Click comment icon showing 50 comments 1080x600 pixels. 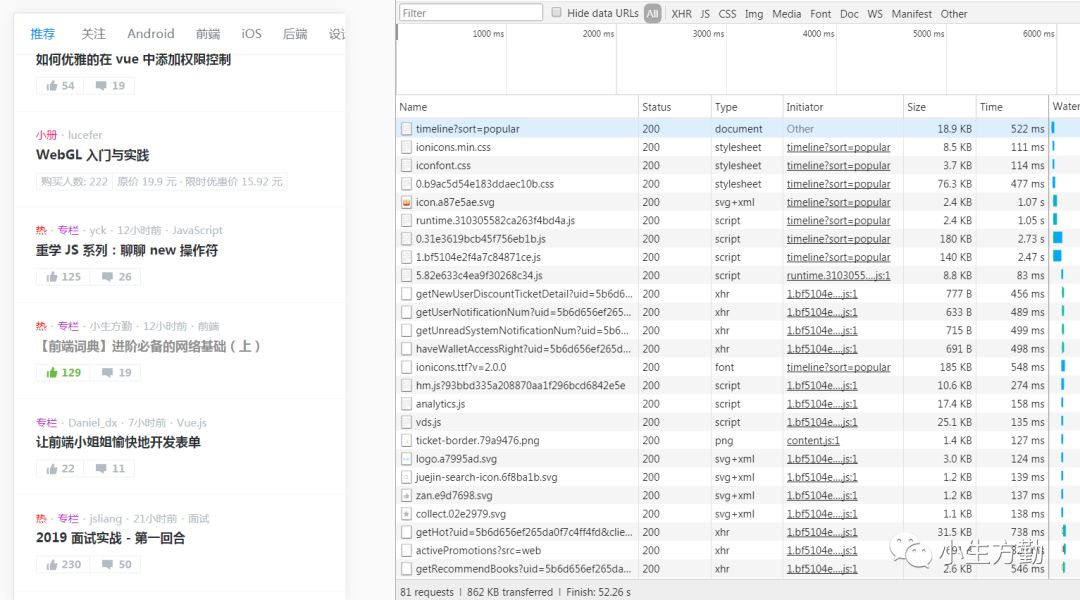[107, 564]
